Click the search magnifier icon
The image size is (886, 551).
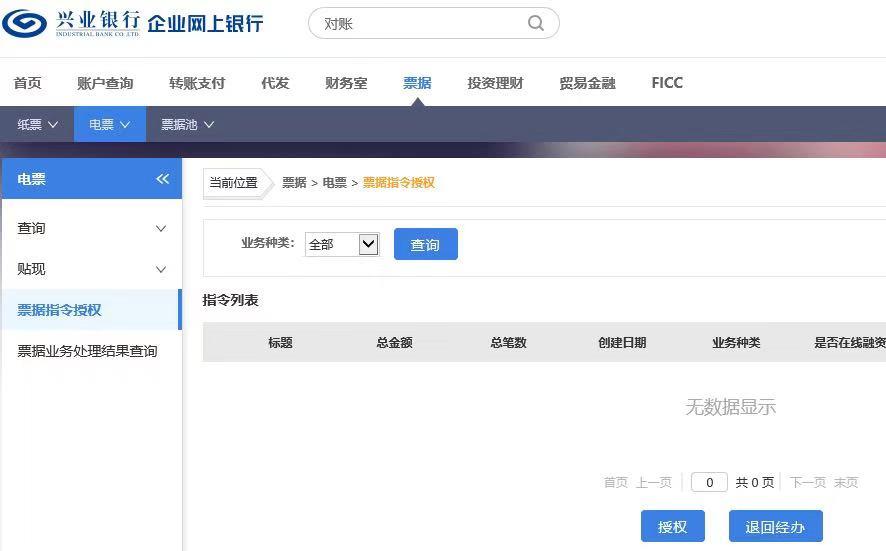(536, 23)
